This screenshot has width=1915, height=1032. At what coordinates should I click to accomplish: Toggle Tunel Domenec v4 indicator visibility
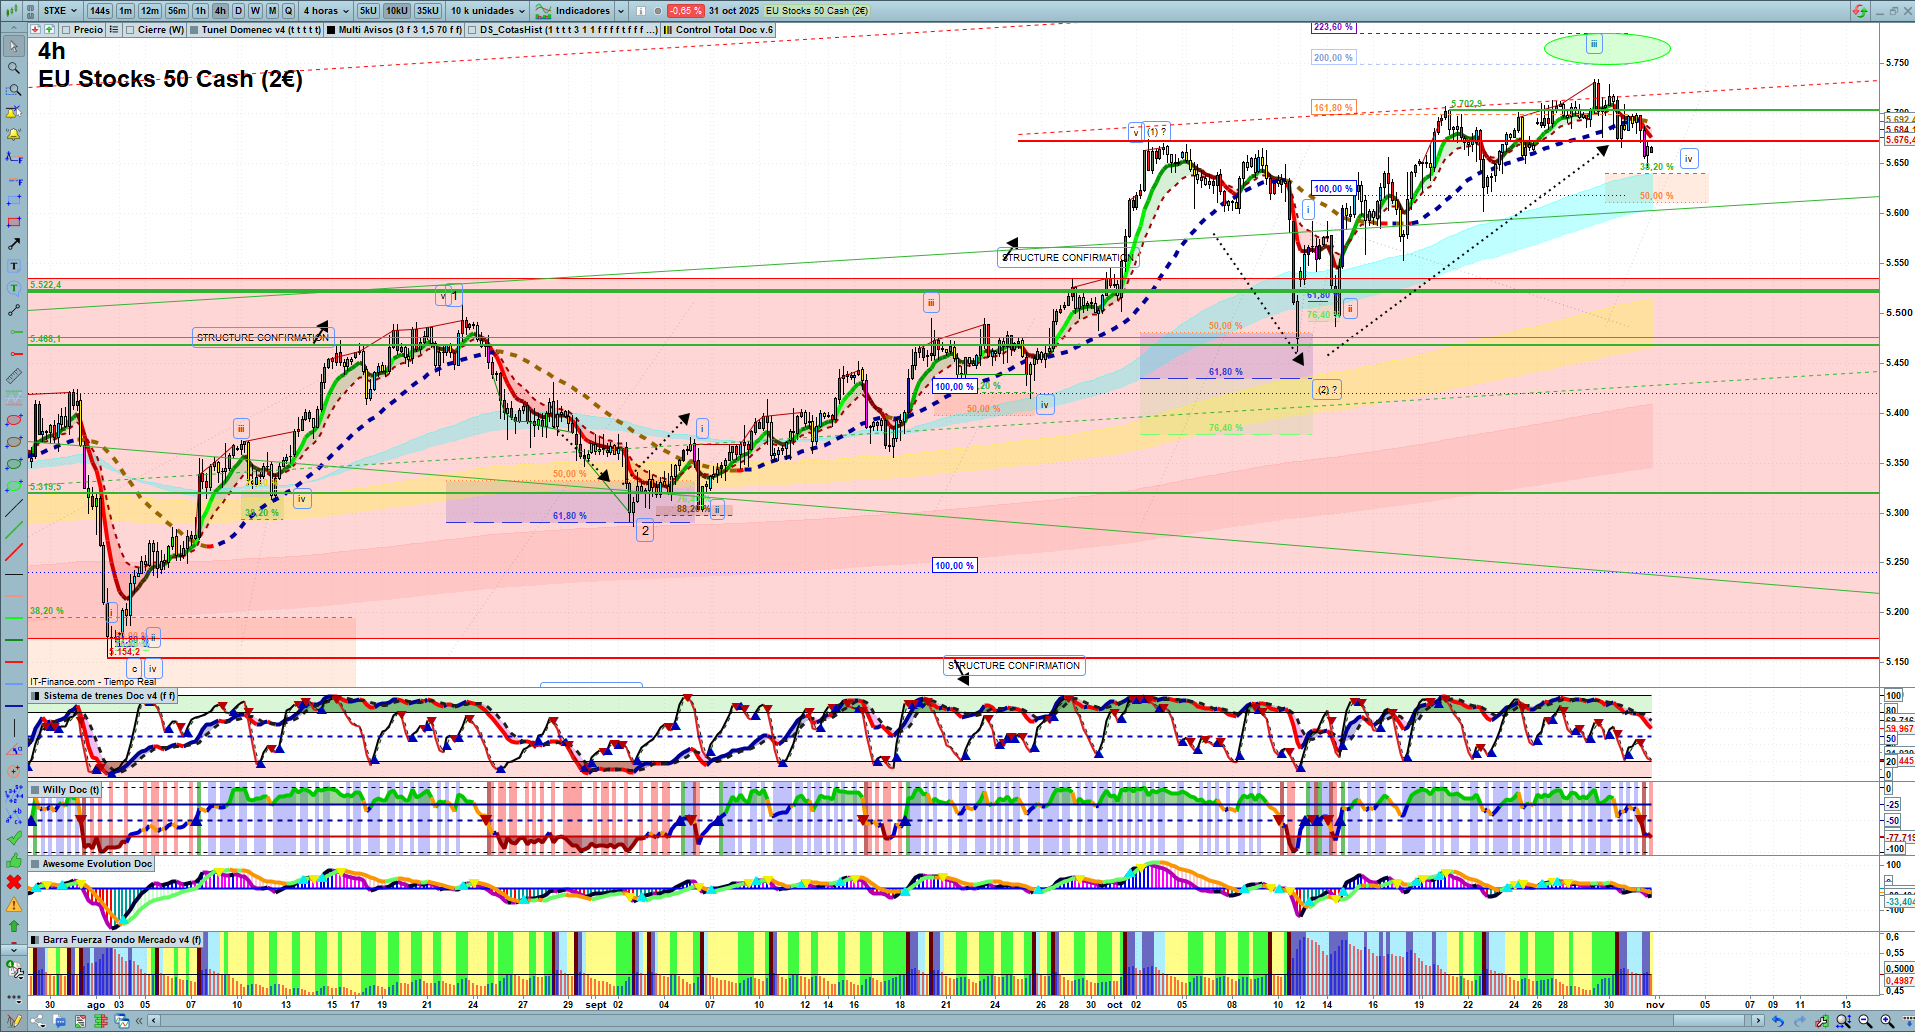194,30
